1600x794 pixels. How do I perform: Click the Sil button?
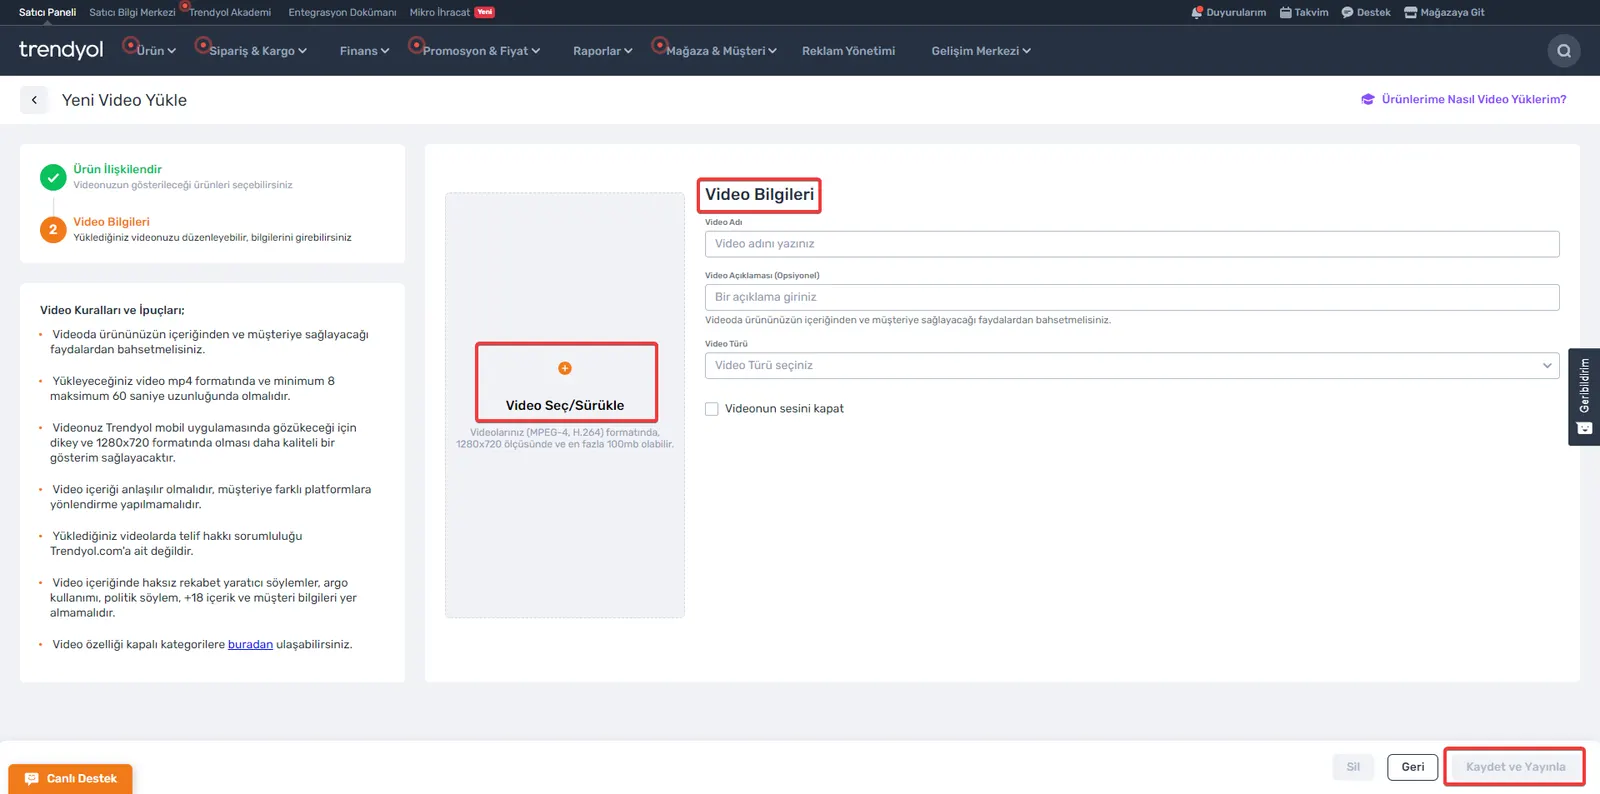coord(1353,767)
